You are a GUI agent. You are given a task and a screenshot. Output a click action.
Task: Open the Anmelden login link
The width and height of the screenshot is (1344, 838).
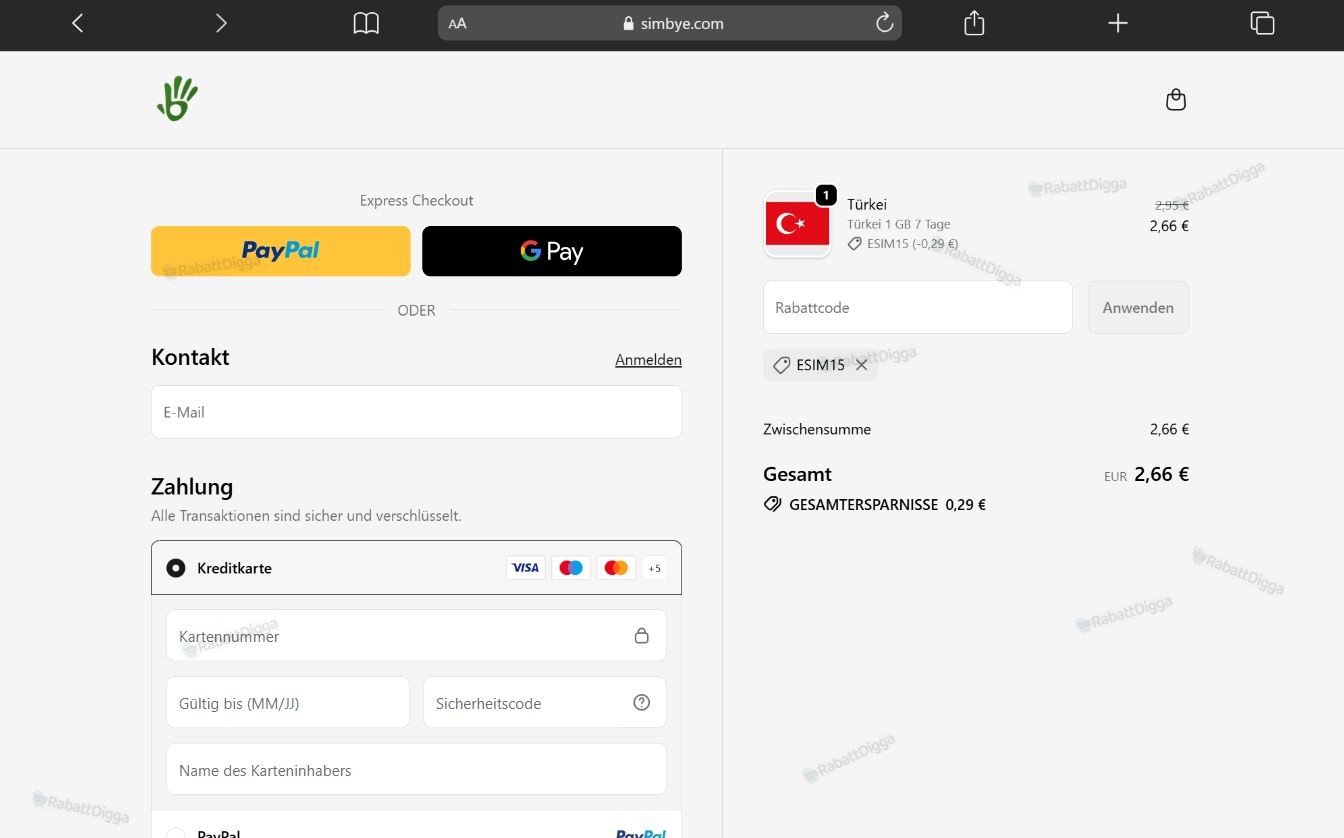tap(648, 360)
